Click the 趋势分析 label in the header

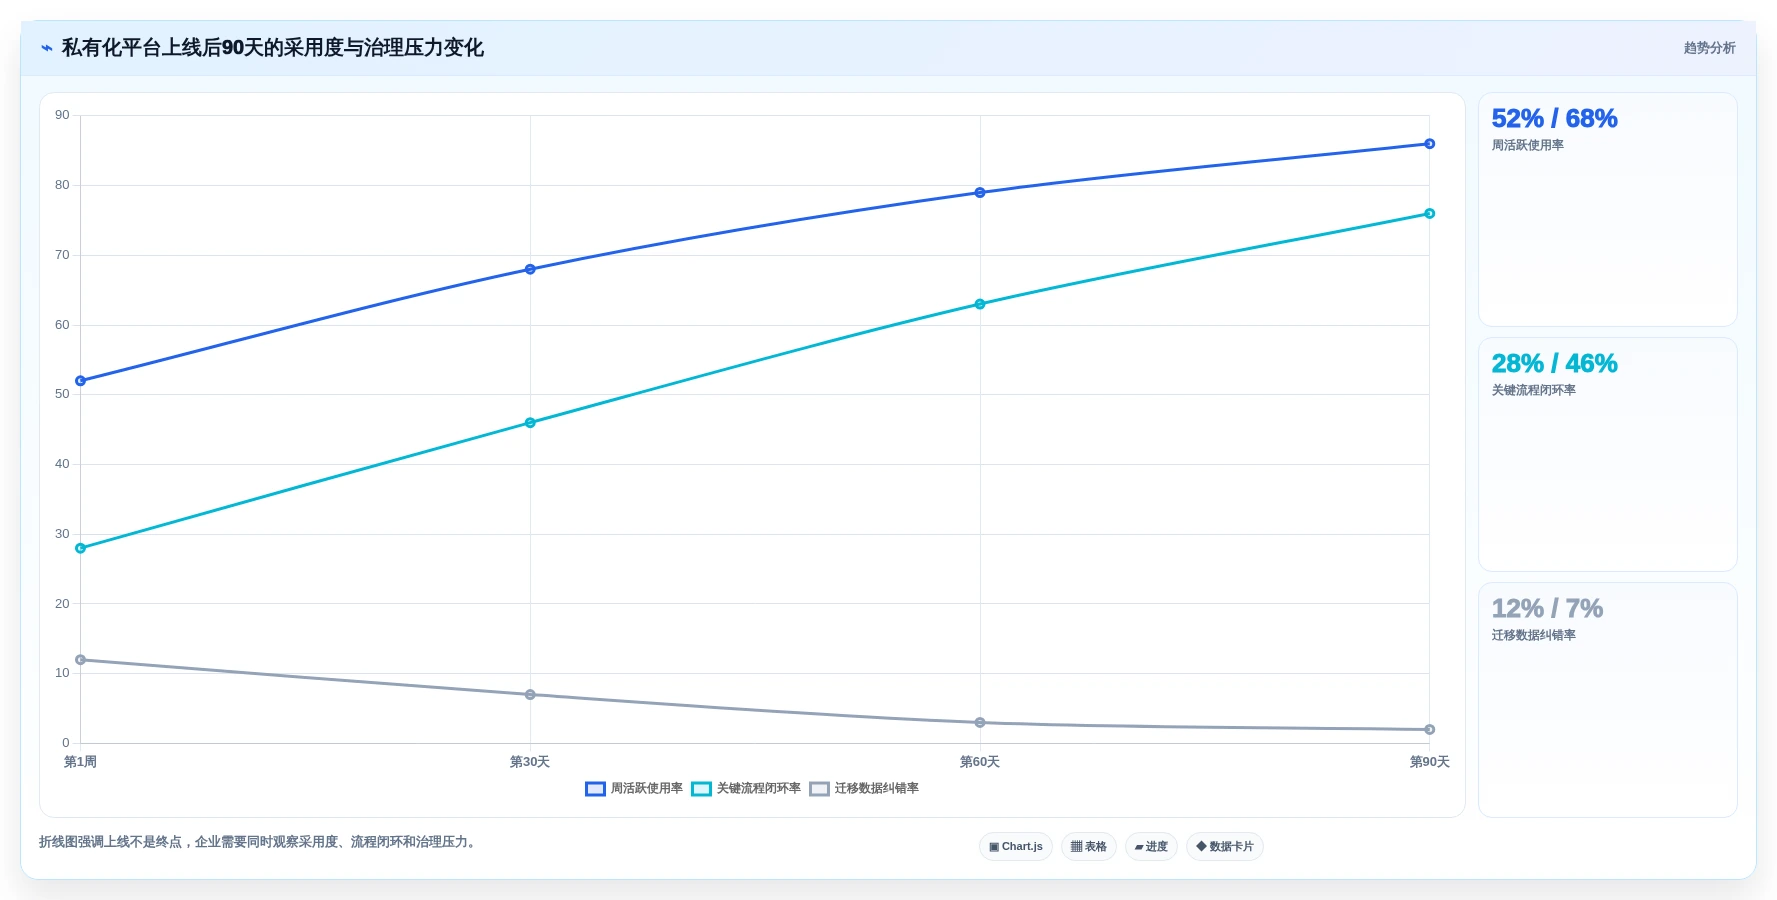pos(1709,48)
